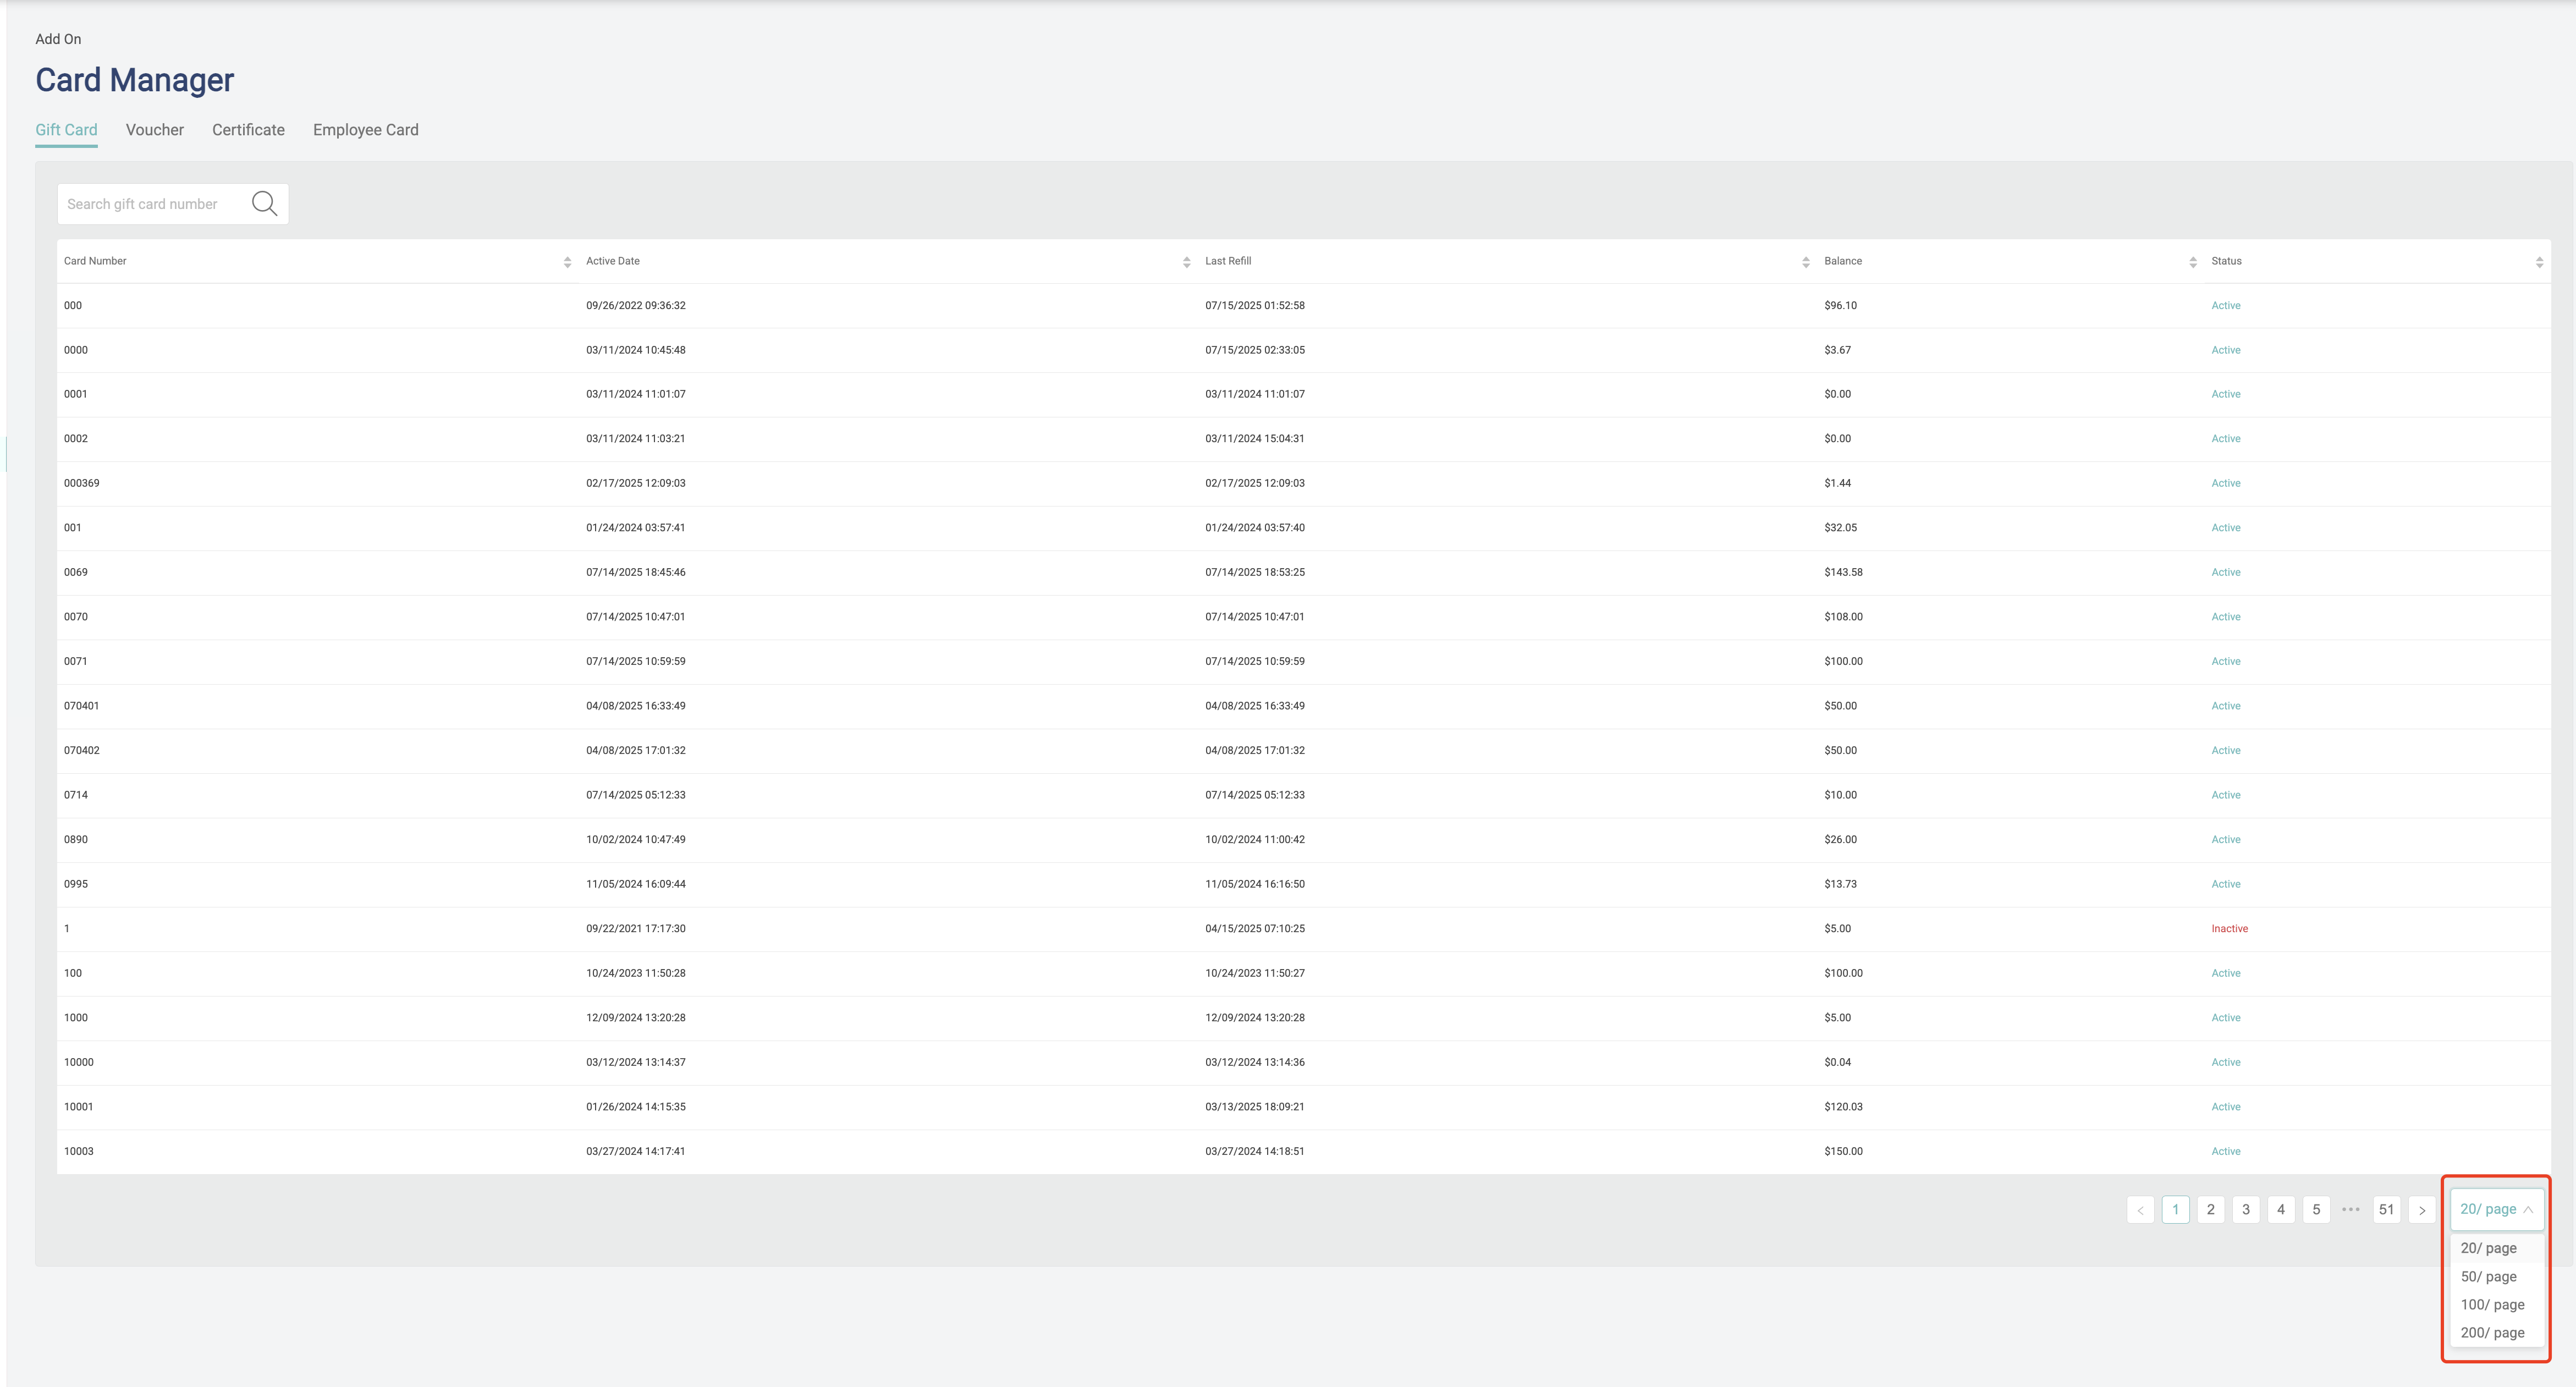This screenshot has height=1387, width=2576.
Task: Select 20/ page option in list
Action: (x=2496, y=1248)
